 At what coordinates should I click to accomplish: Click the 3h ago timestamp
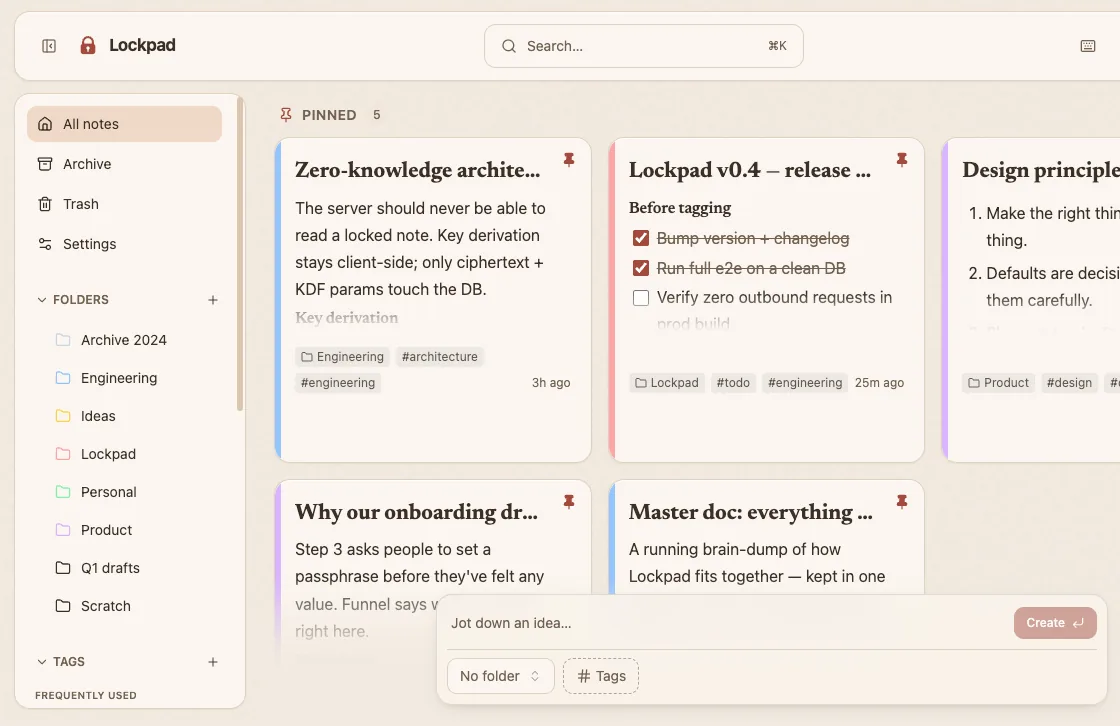[x=551, y=382]
